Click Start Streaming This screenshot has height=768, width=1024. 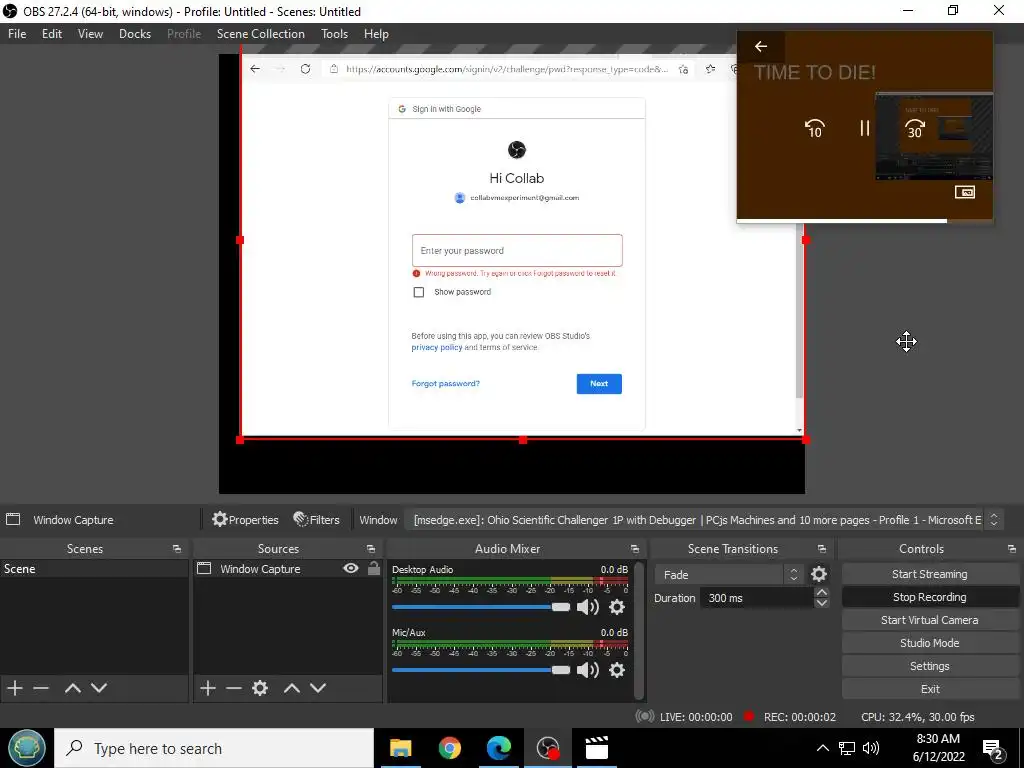tap(930, 574)
